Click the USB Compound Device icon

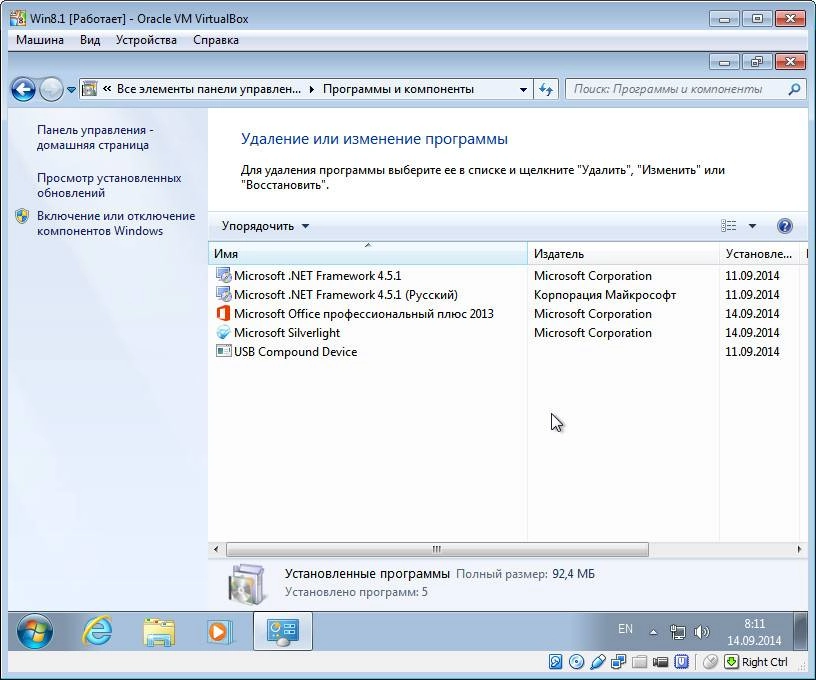tap(223, 351)
